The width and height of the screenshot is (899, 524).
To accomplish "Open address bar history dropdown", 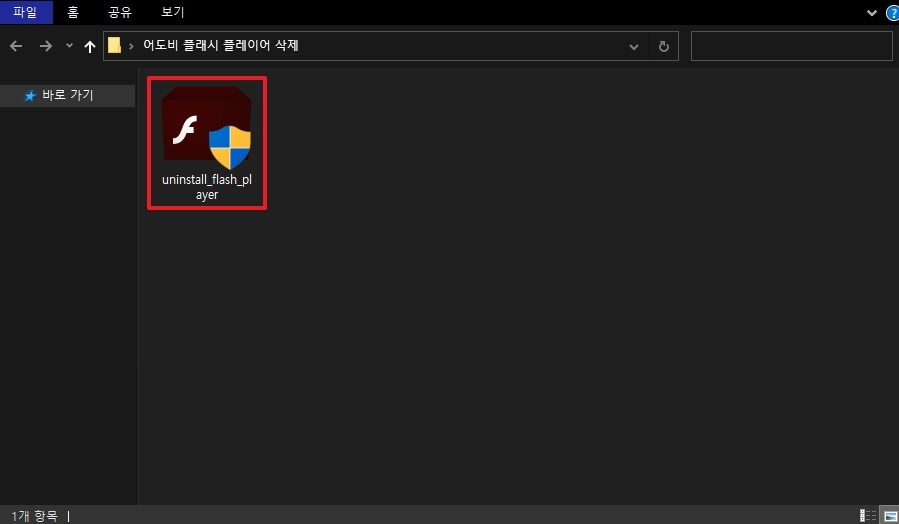I will point(634,46).
